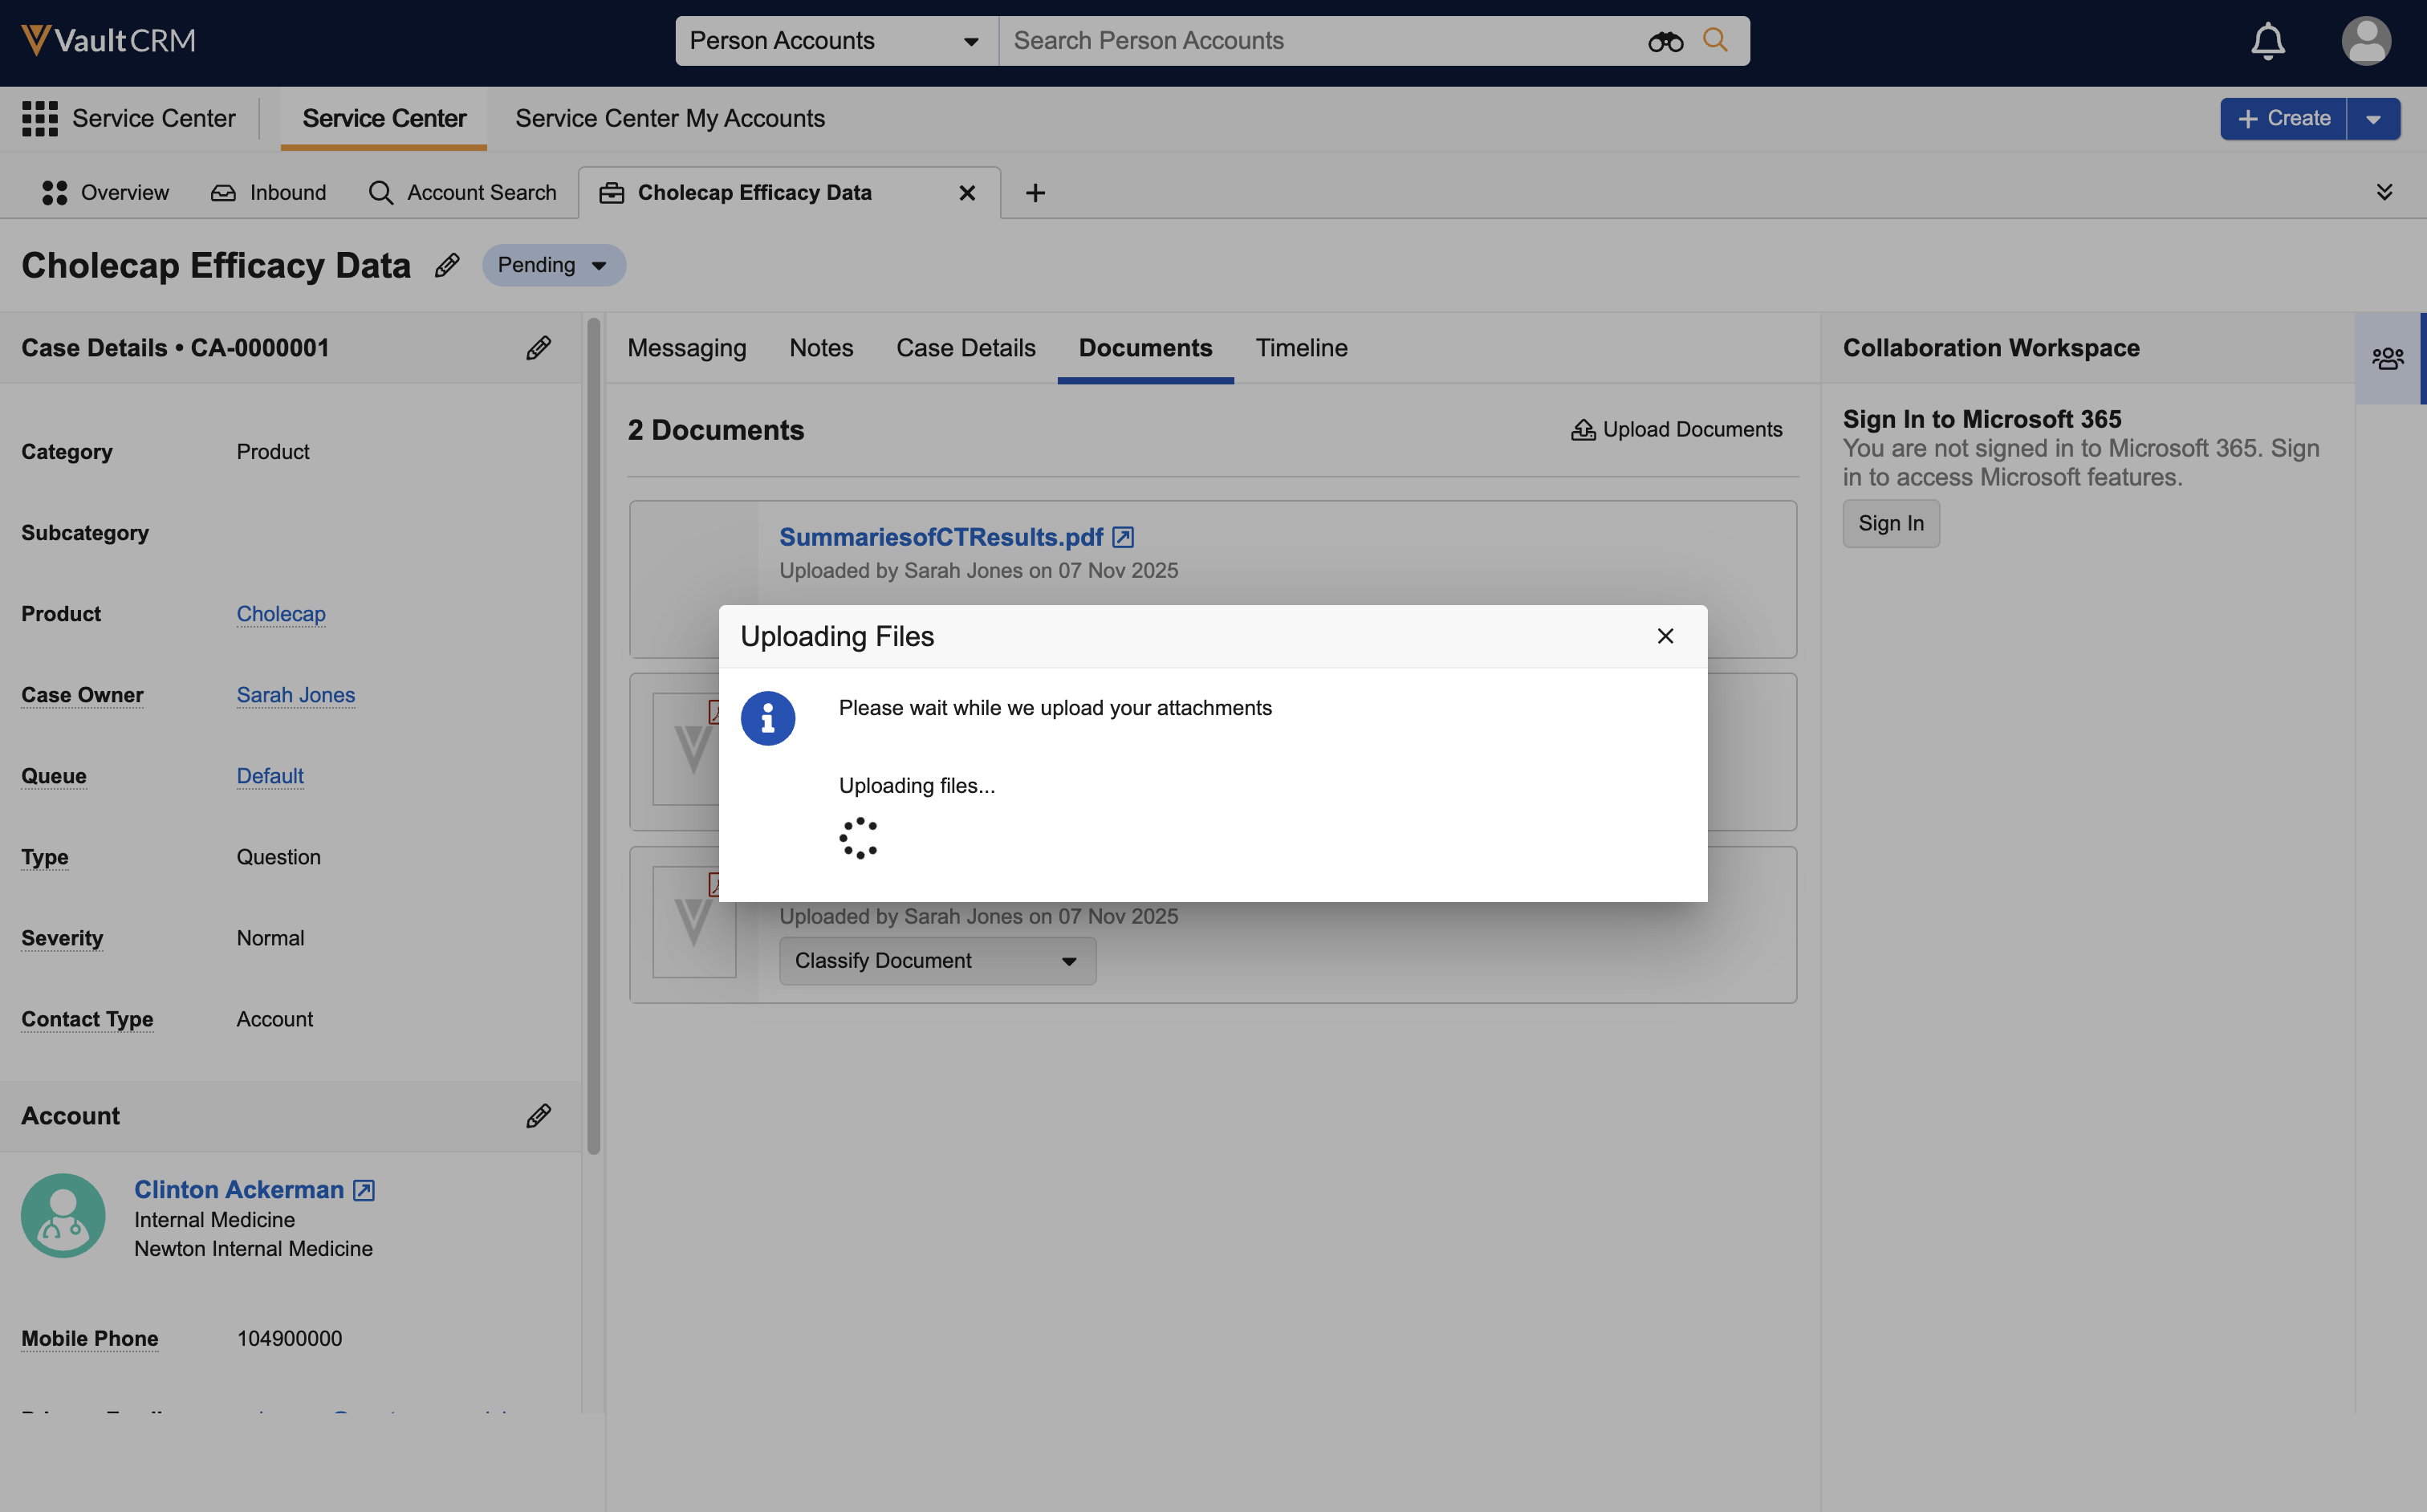Open SummariesofCTResults.pdf in new window icon
This screenshot has height=1512, width=2427.
(x=1123, y=537)
